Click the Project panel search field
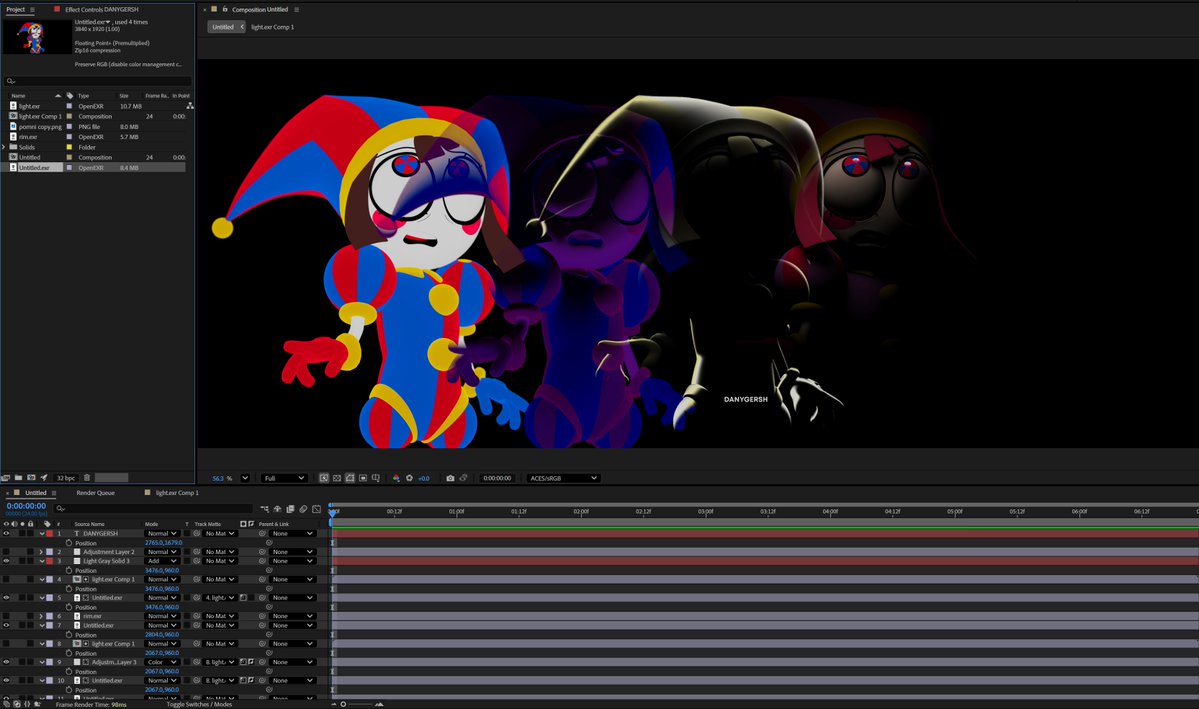This screenshot has width=1199, height=709. coord(97,81)
